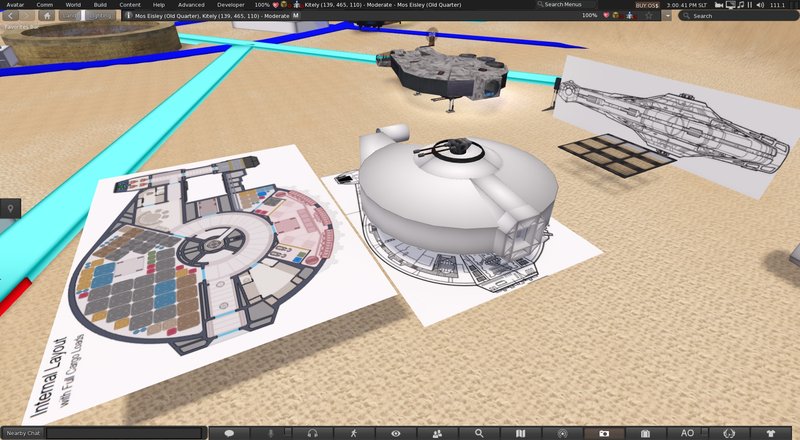Viewport: 800px width, 440px height.
Task: Open the Advanced menu
Action: click(x=191, y=5)
